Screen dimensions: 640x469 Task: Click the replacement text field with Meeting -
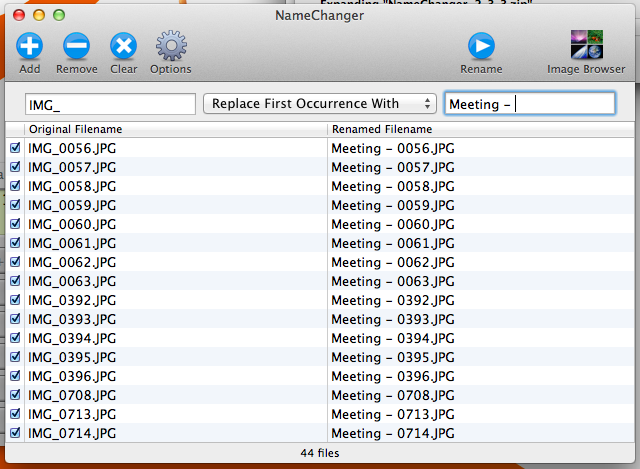(529, 104)
